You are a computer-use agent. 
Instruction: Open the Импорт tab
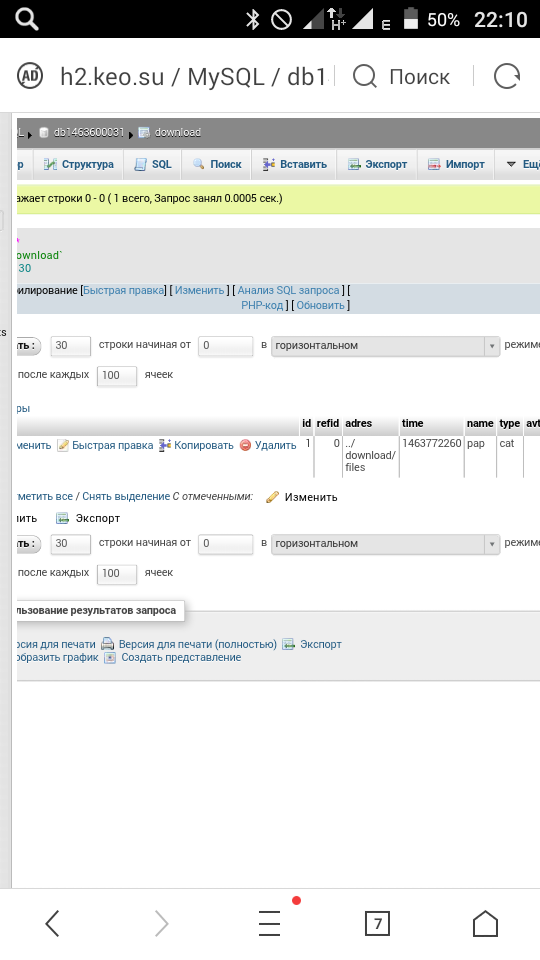[456, 164]
